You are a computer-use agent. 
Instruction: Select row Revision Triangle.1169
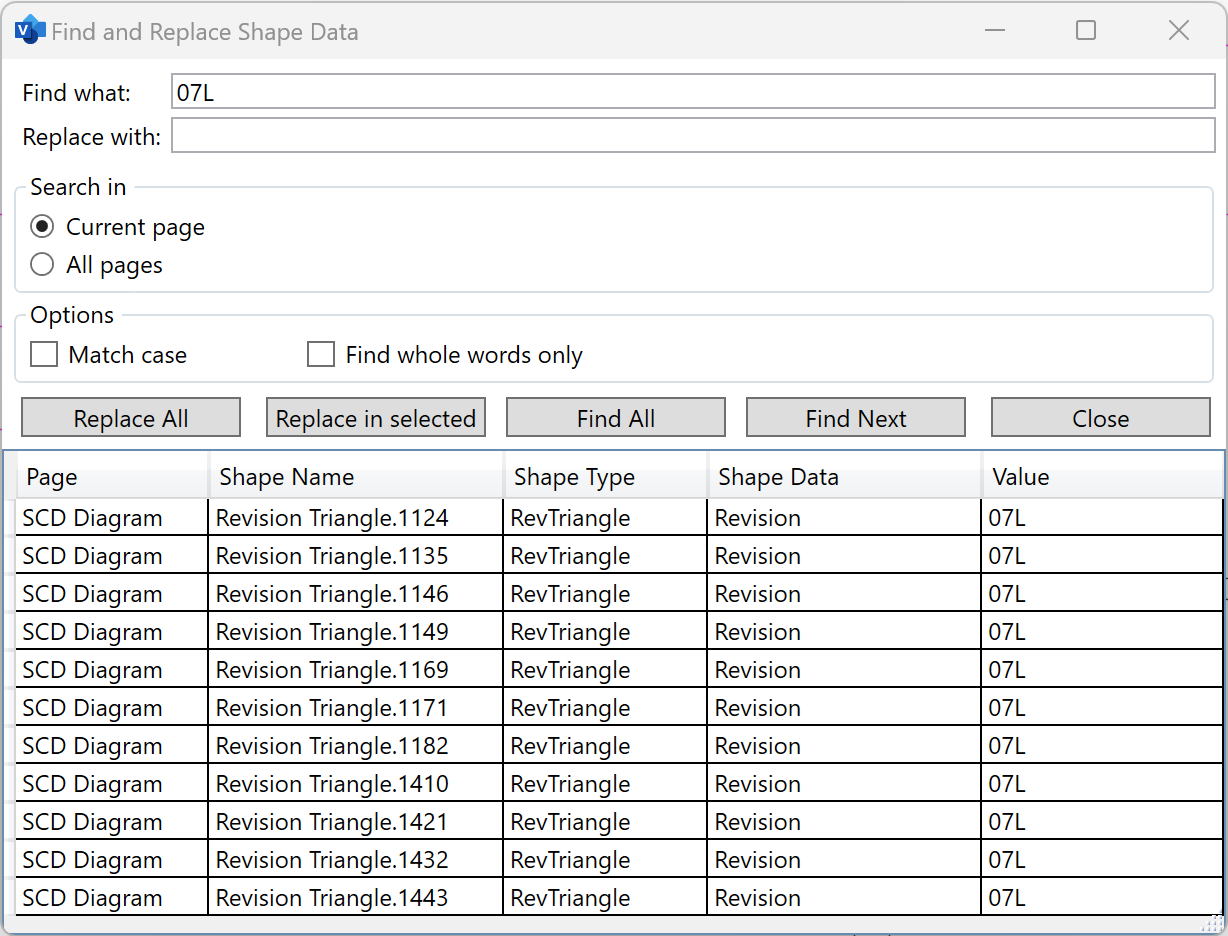[619, 670]
